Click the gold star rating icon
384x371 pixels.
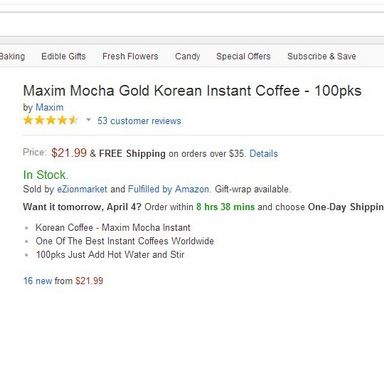[50, 120]
